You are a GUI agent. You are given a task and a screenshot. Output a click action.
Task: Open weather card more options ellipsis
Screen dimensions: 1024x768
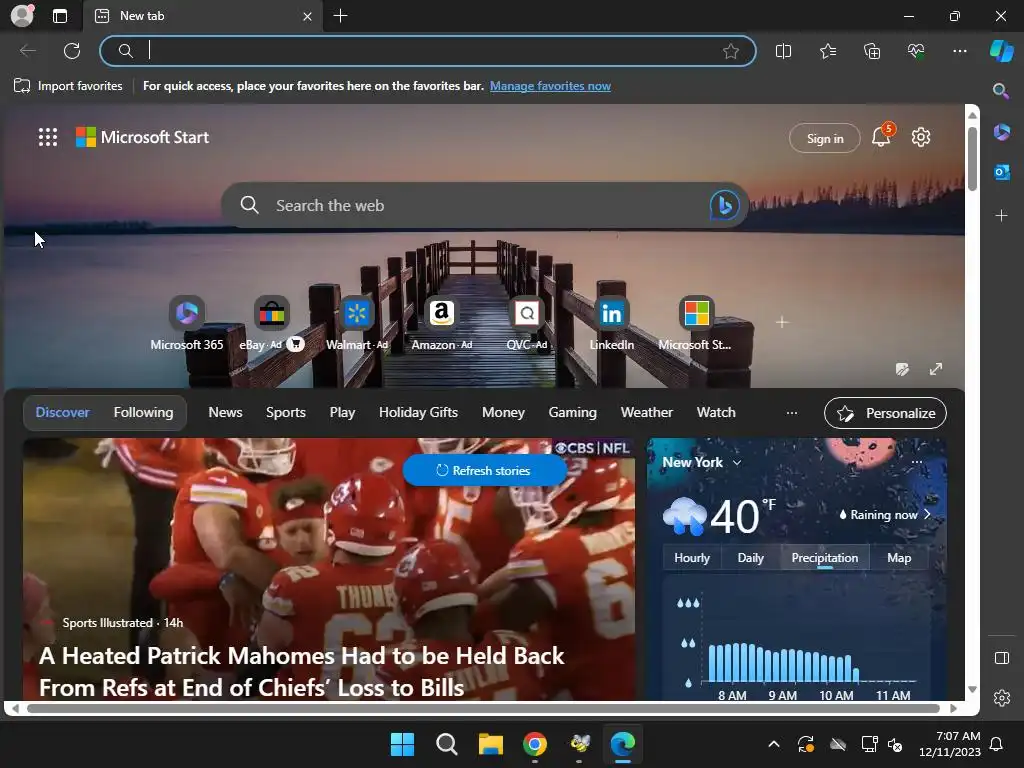tap(917, 462)
